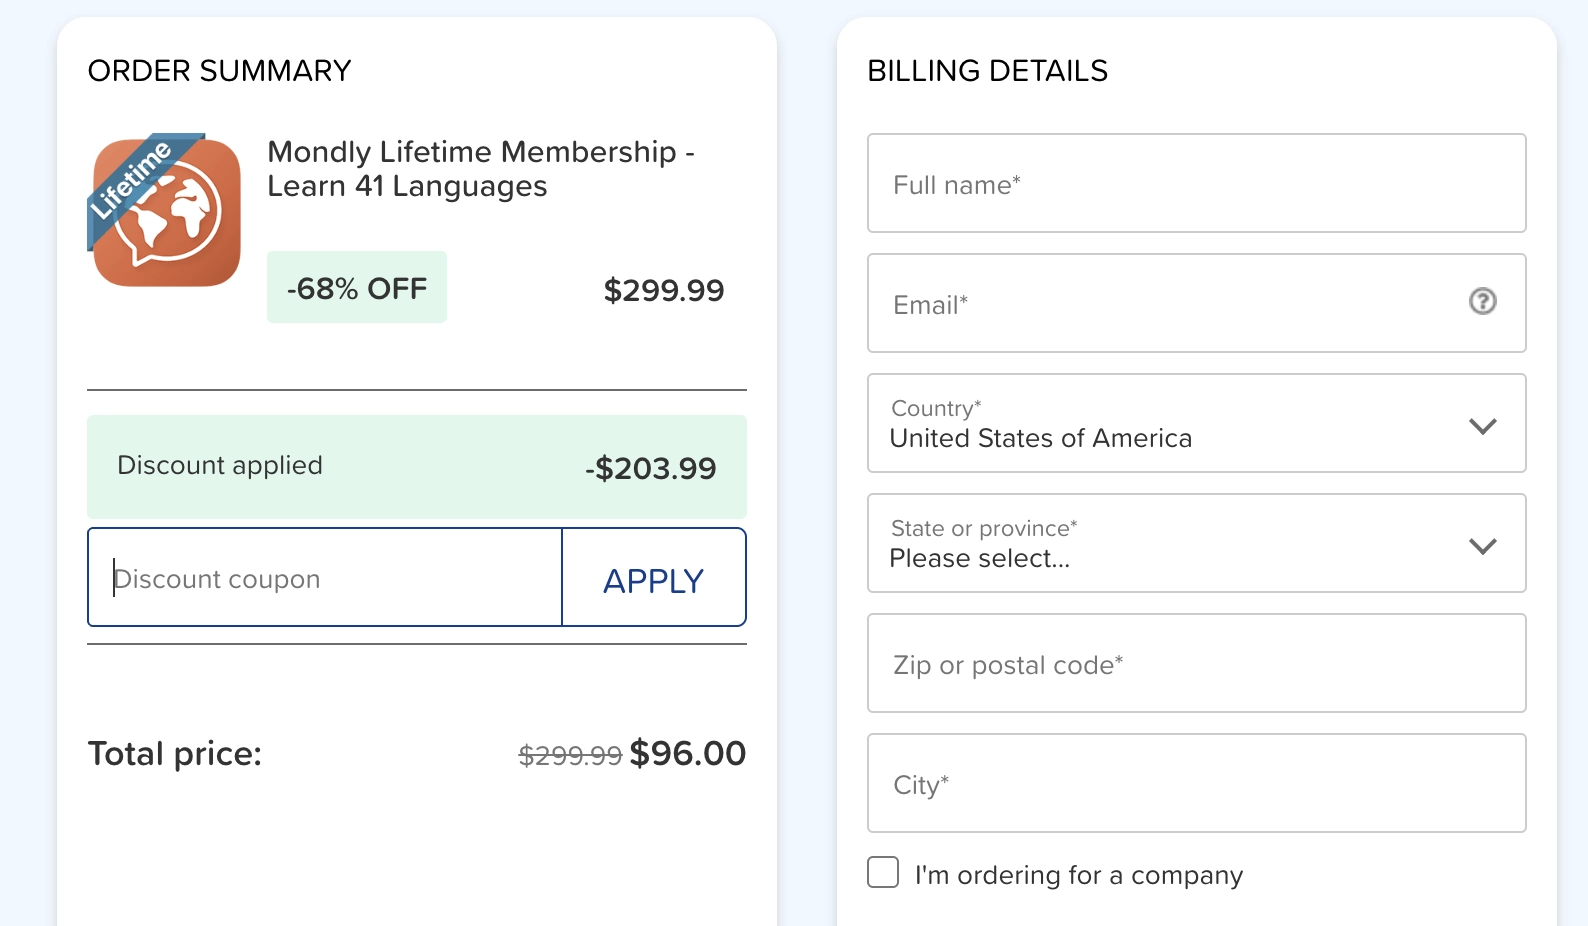Check I'm ordering for a company
The image size is (1588, 926).
[x=883, y=872]
